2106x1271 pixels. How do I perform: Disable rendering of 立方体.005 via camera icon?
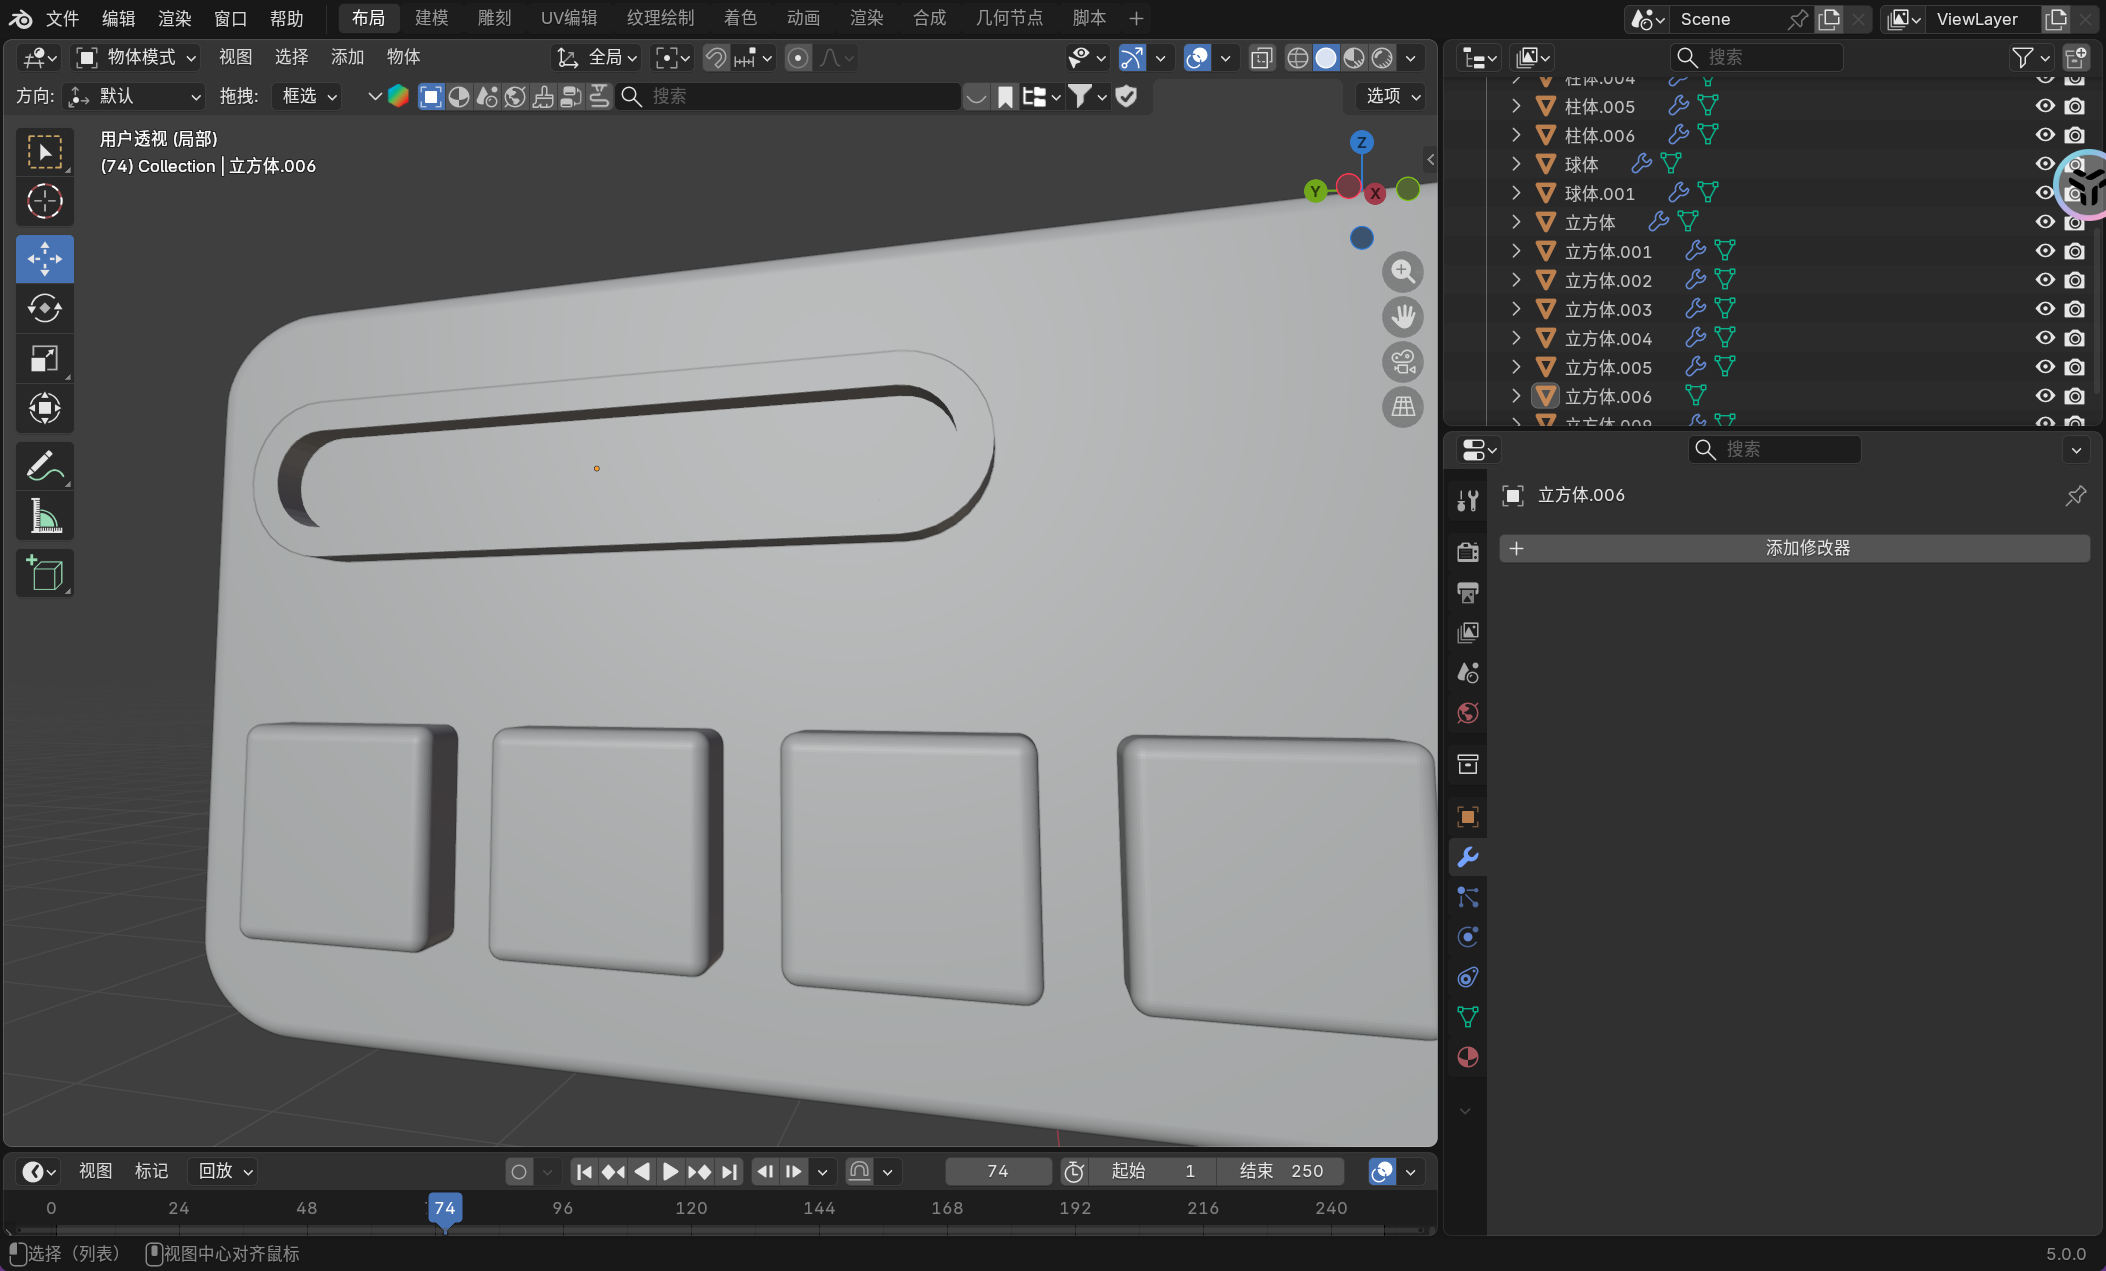click(2075, 367)
